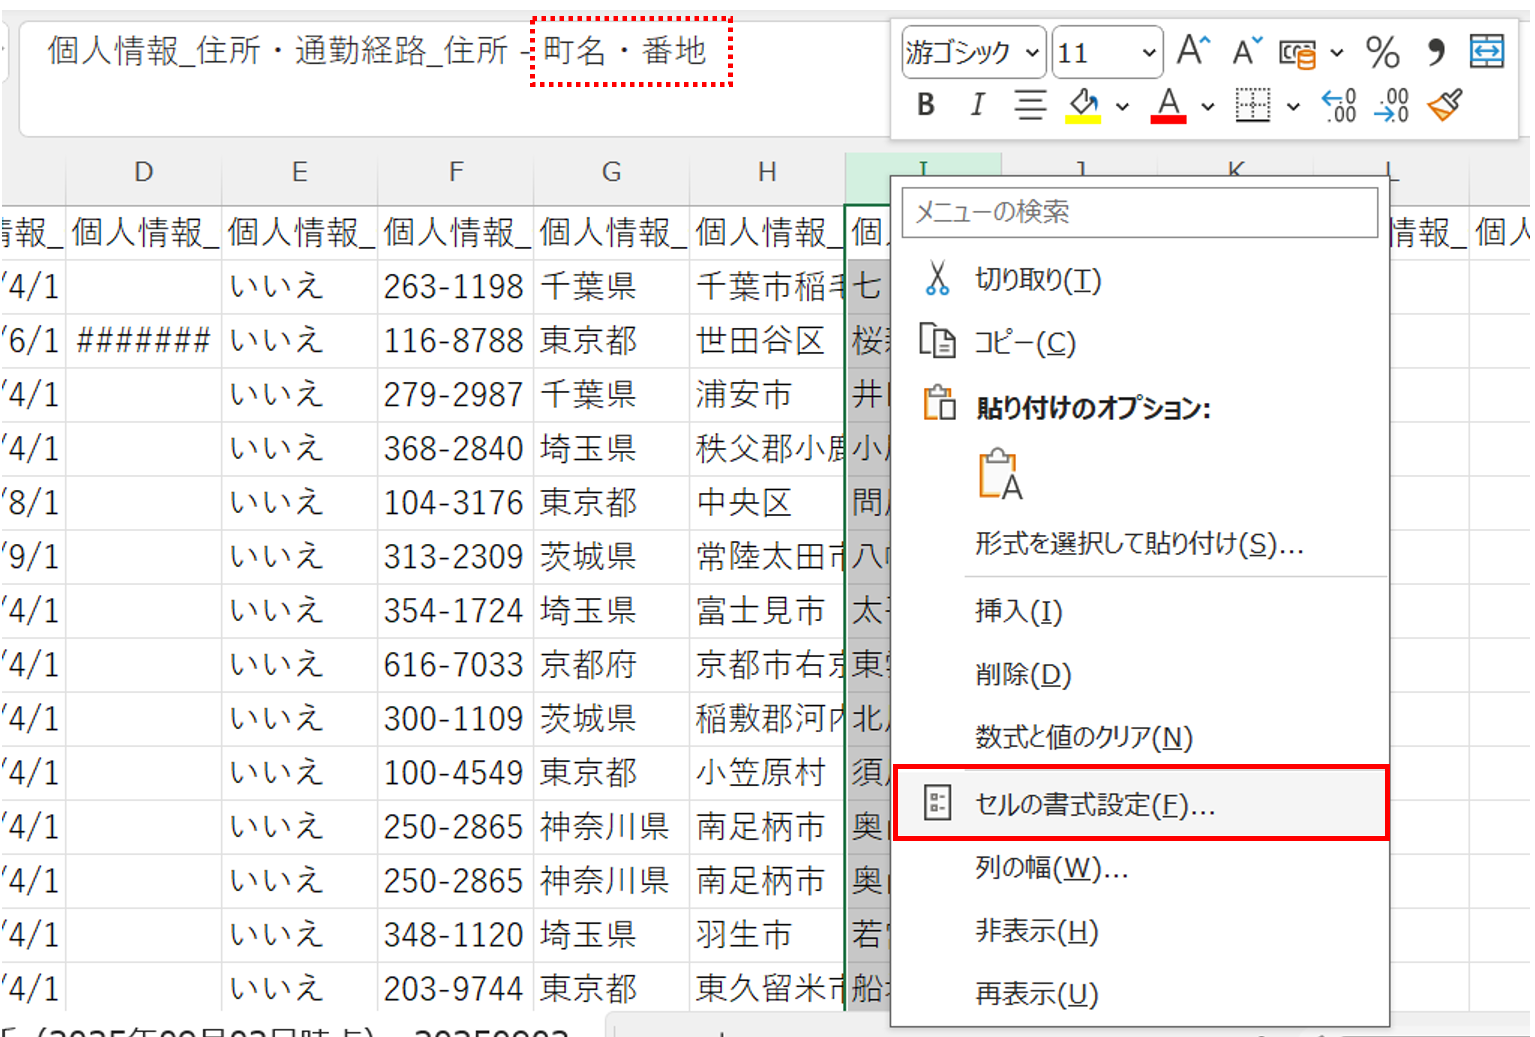Viewport: 1535px width, 1037px height.
Task: Toggle italic formatting
Action: (x=977, y=105)
